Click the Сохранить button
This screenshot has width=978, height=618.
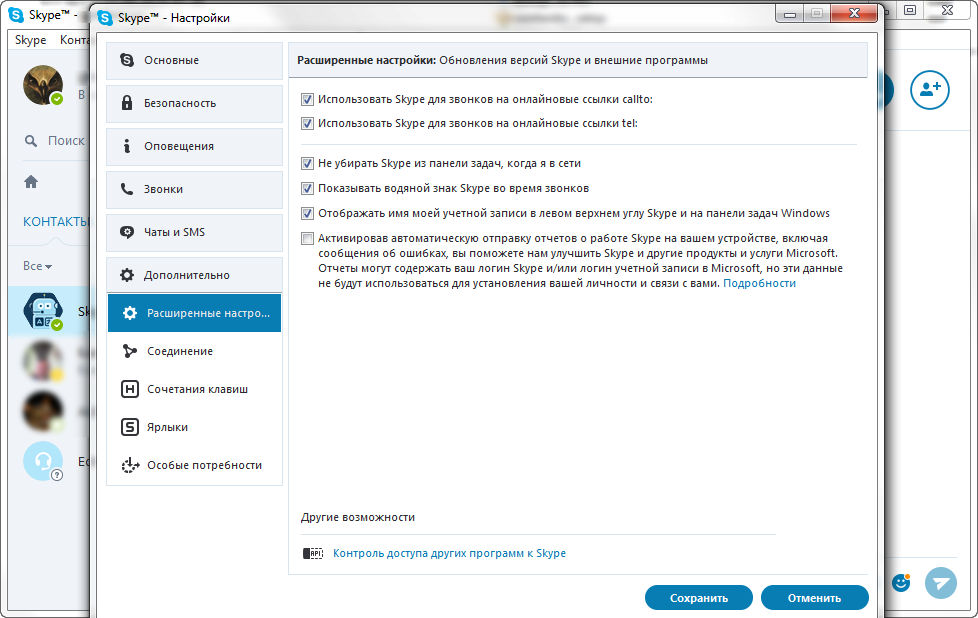point(698,598)
